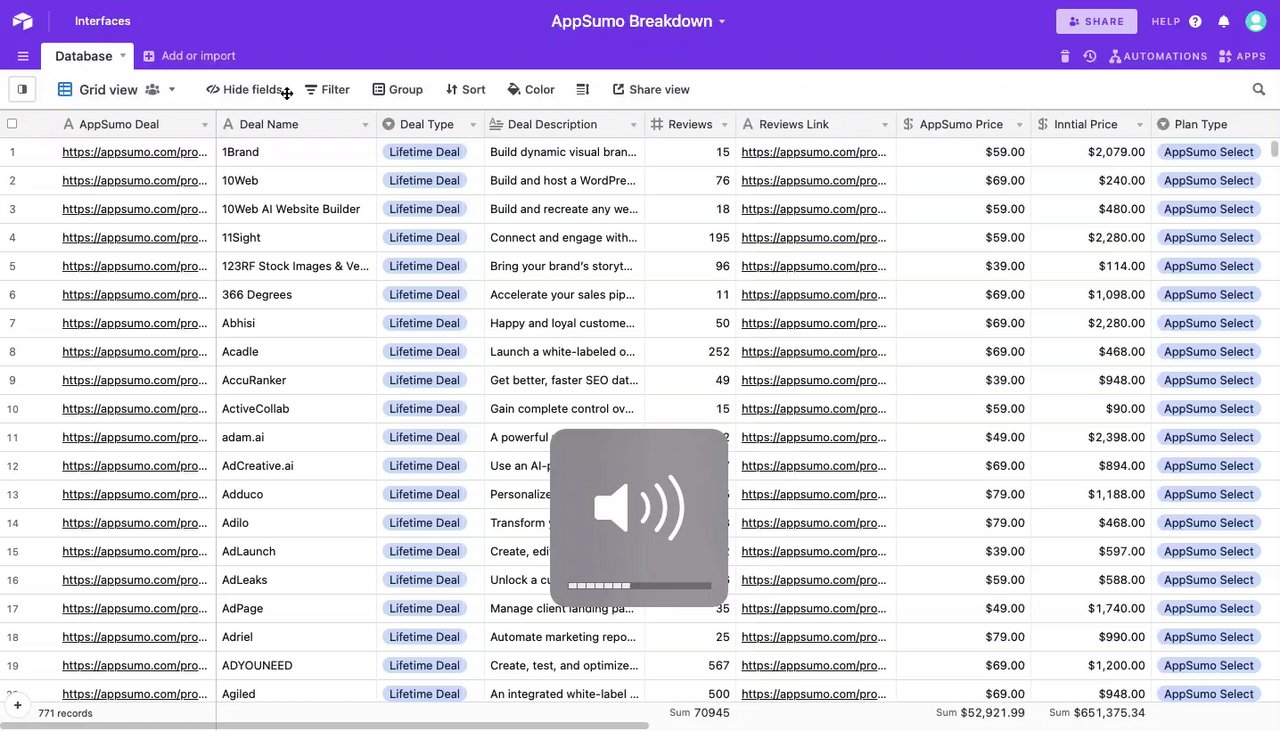Click the Airtable home logo icon
This screenshot has width=1280, height=731.
[x=22, y=21]
